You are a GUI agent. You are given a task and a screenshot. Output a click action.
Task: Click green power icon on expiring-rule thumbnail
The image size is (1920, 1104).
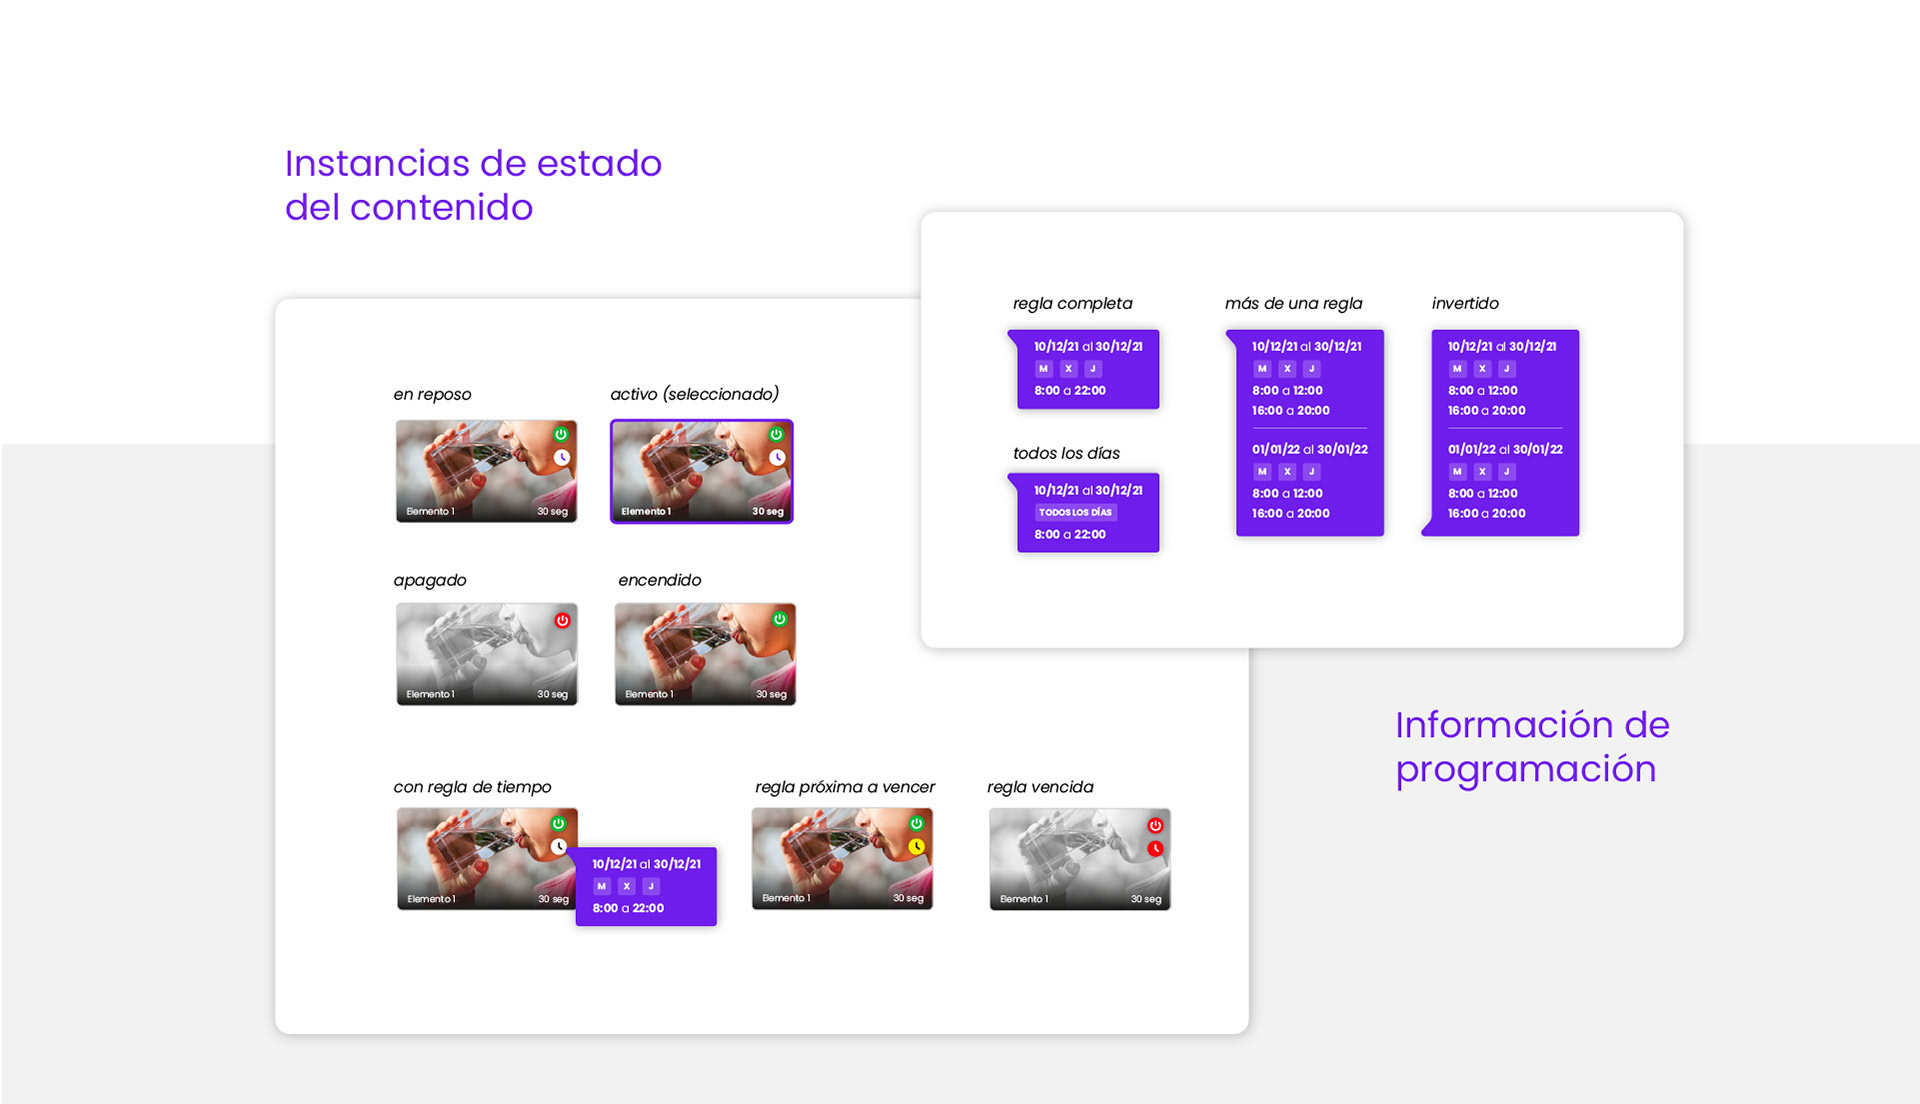[x=916, y=823]
